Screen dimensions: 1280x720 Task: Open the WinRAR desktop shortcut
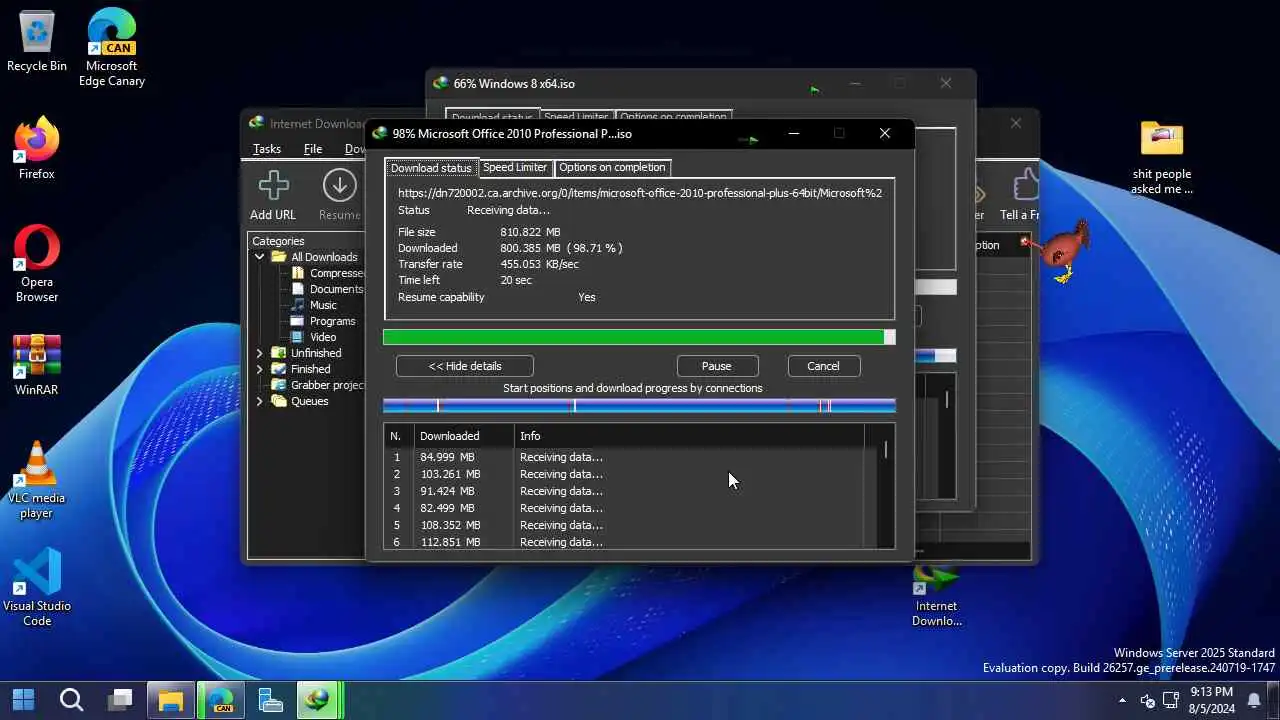click(37, 356)
